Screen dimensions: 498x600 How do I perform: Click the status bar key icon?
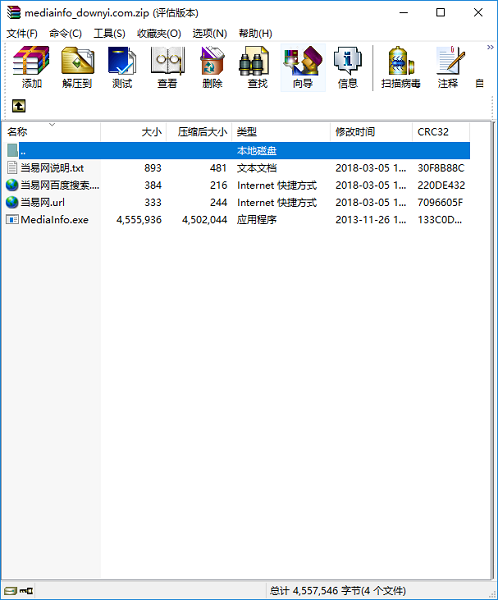pyautogui.click(x=26, y=591)
